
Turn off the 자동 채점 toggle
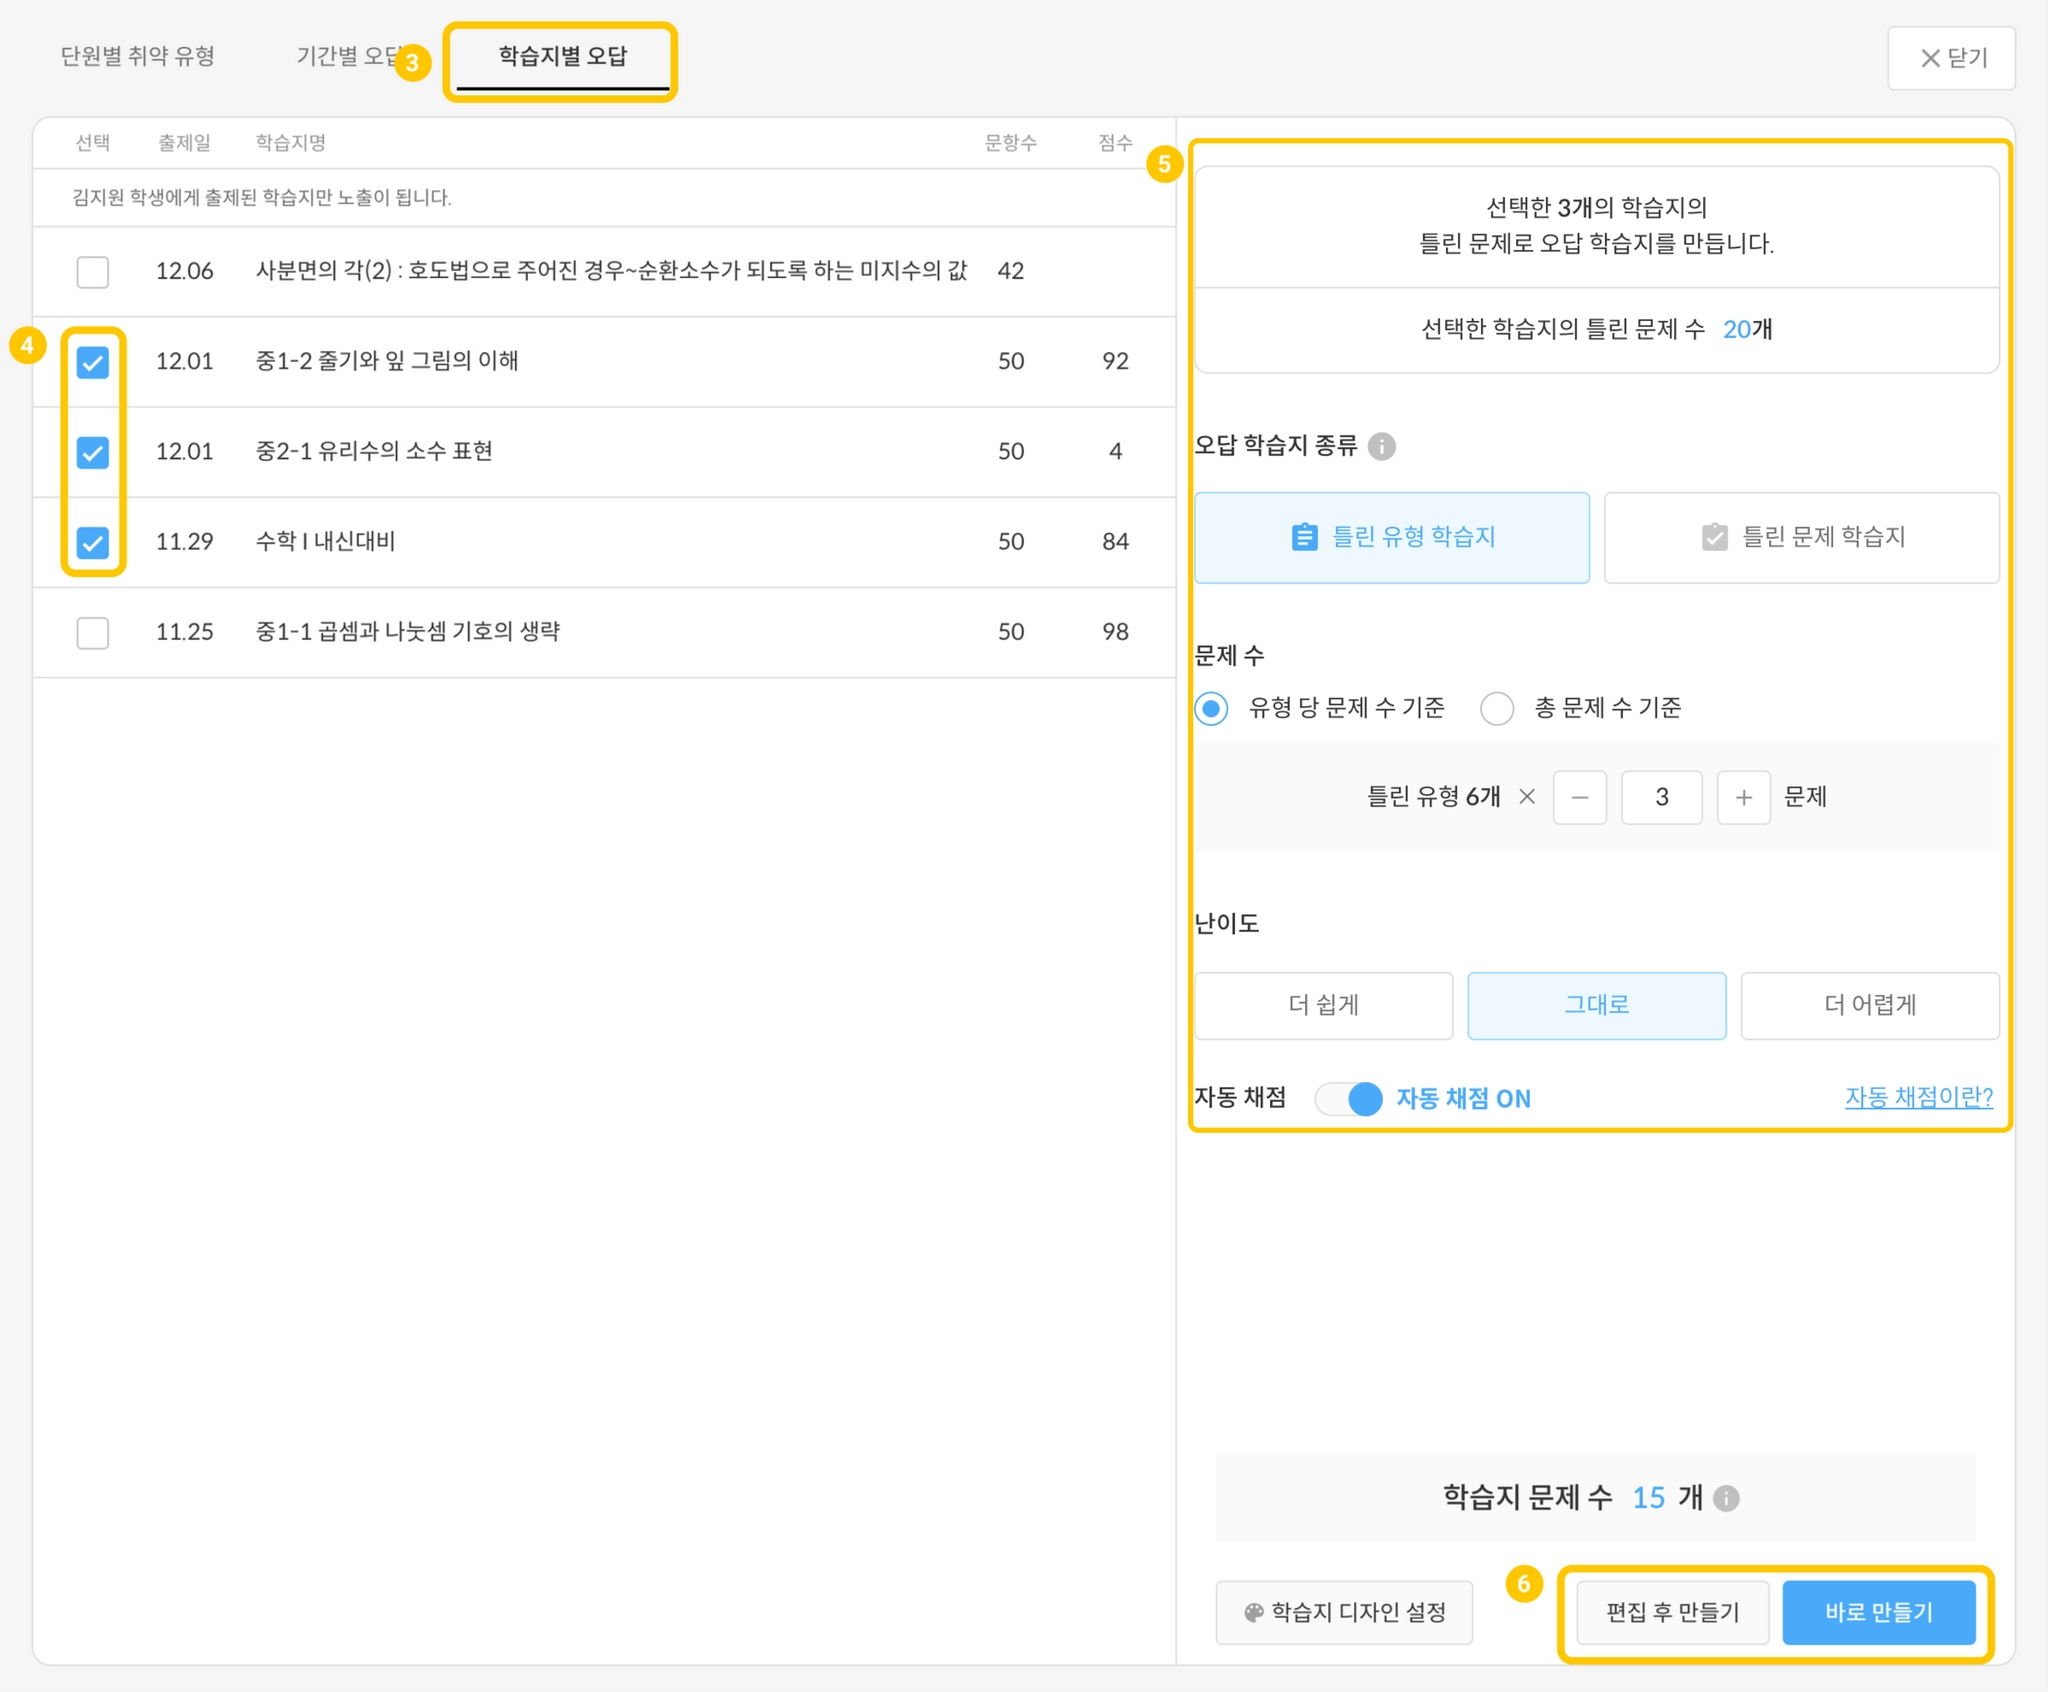[1350, 1098]
